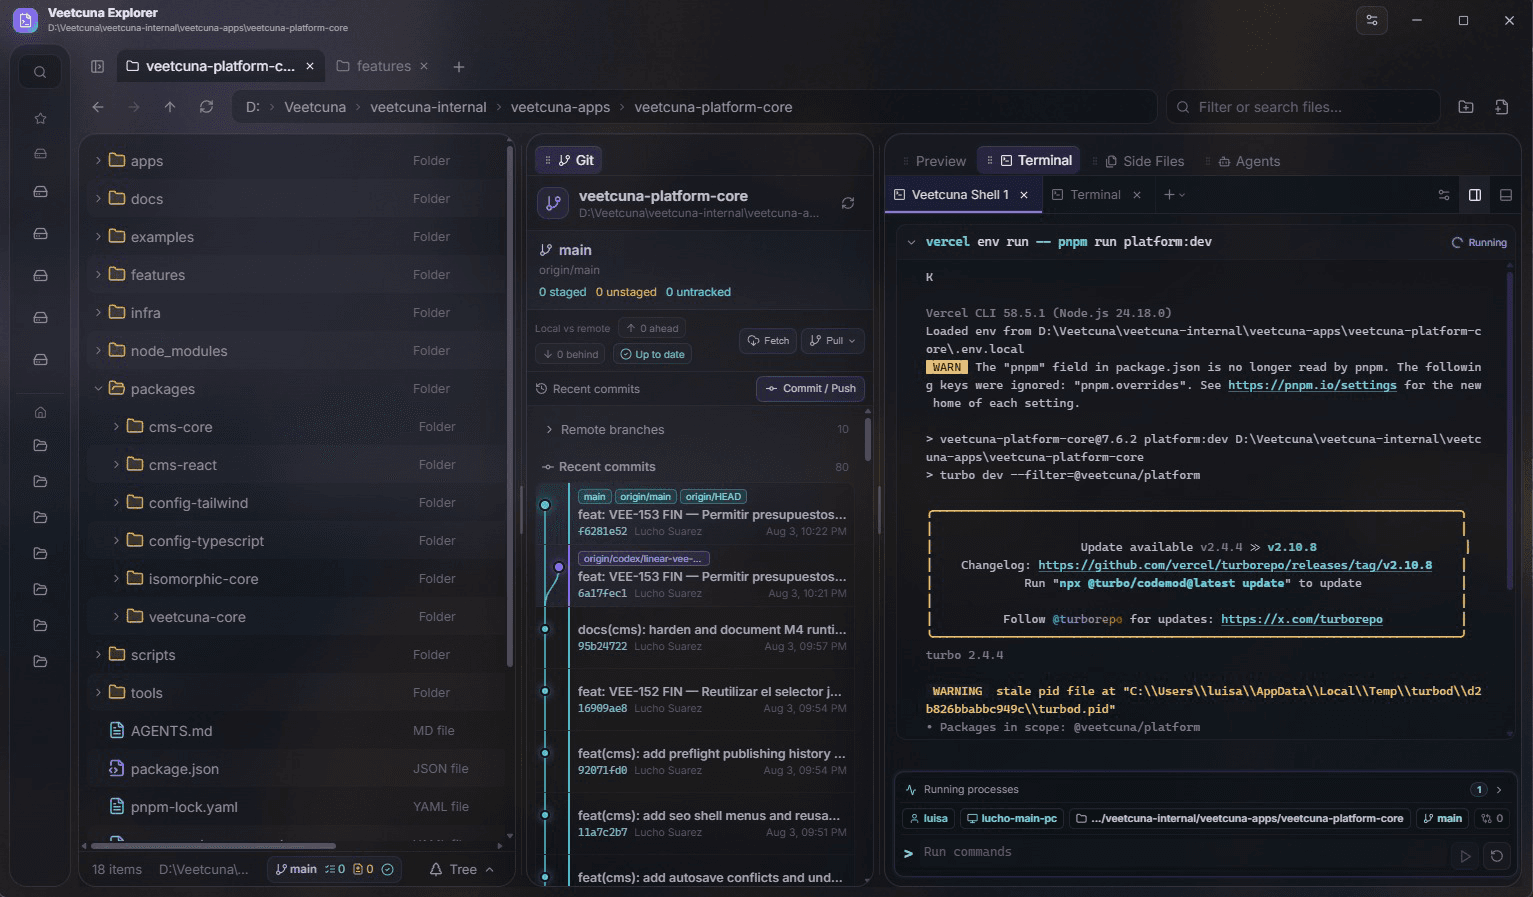Click the Commit / Push button

(x=811, y=388)
